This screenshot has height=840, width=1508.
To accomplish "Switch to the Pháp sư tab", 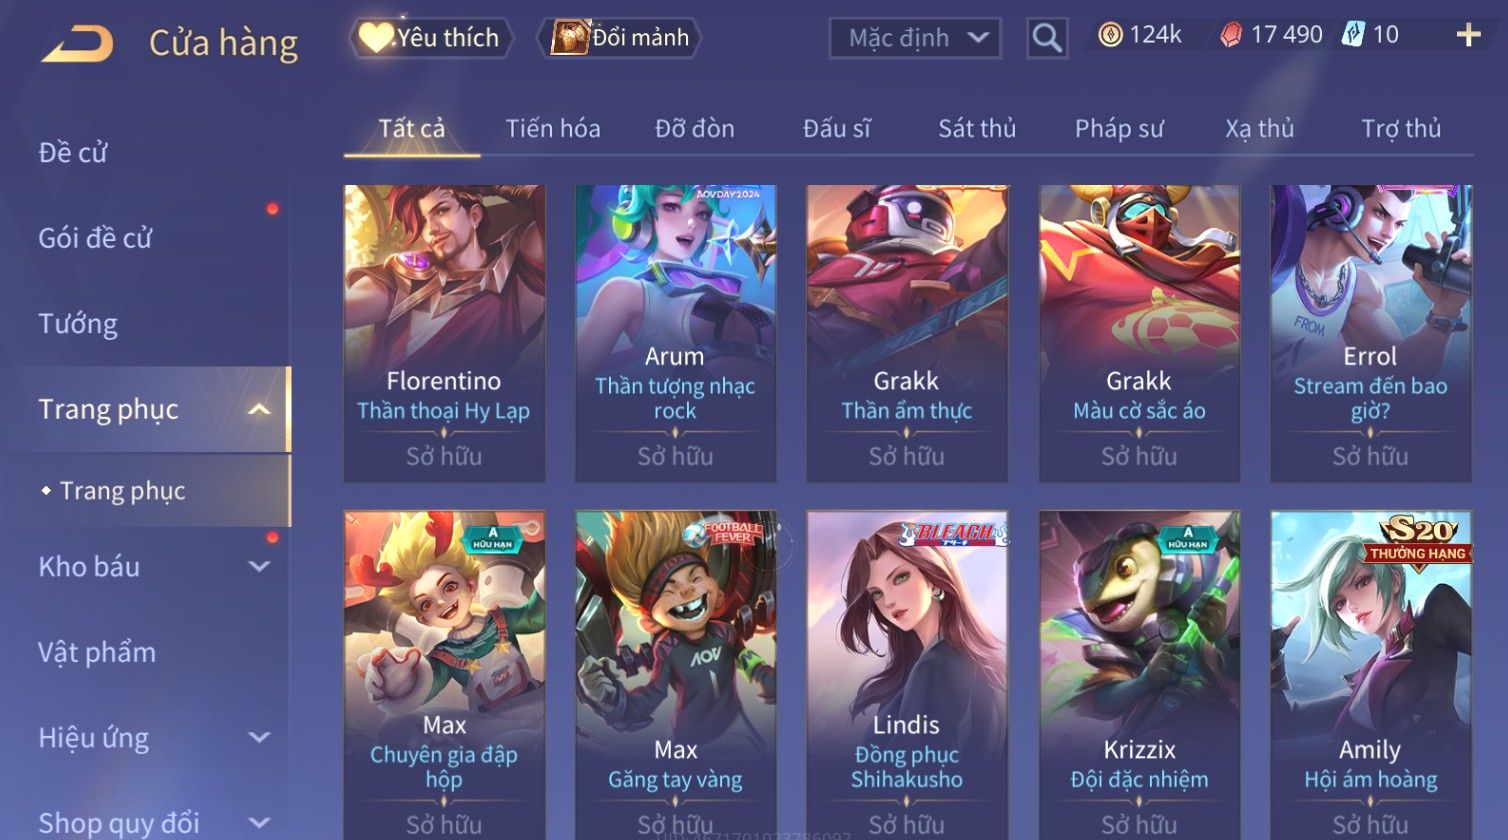I will point(1119,129).
